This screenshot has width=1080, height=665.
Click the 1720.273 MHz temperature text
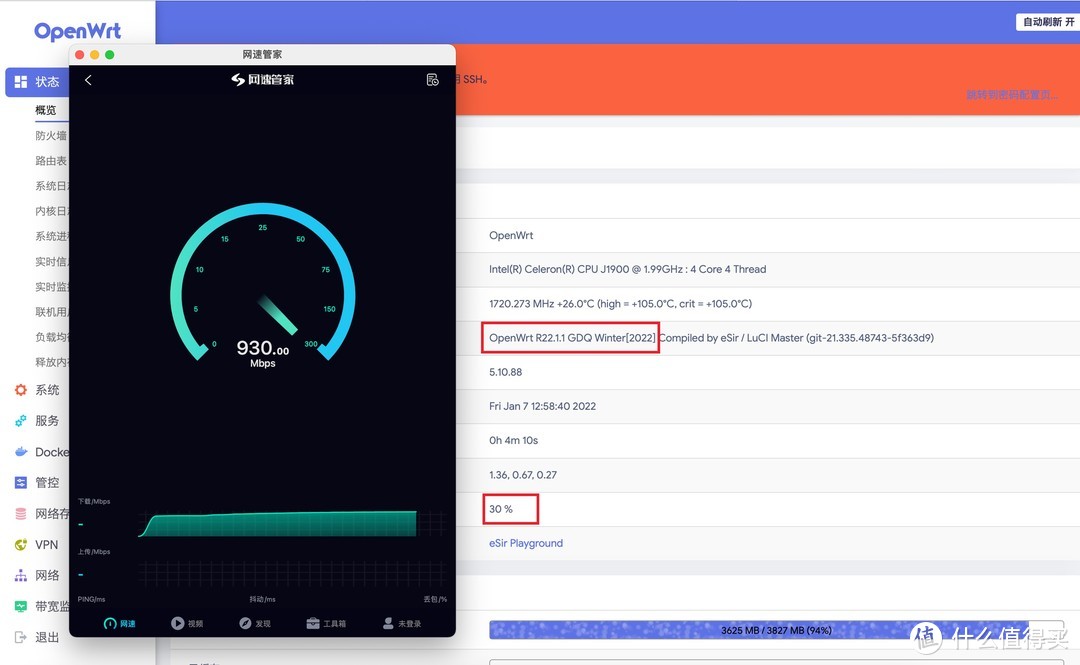[621, 304]
